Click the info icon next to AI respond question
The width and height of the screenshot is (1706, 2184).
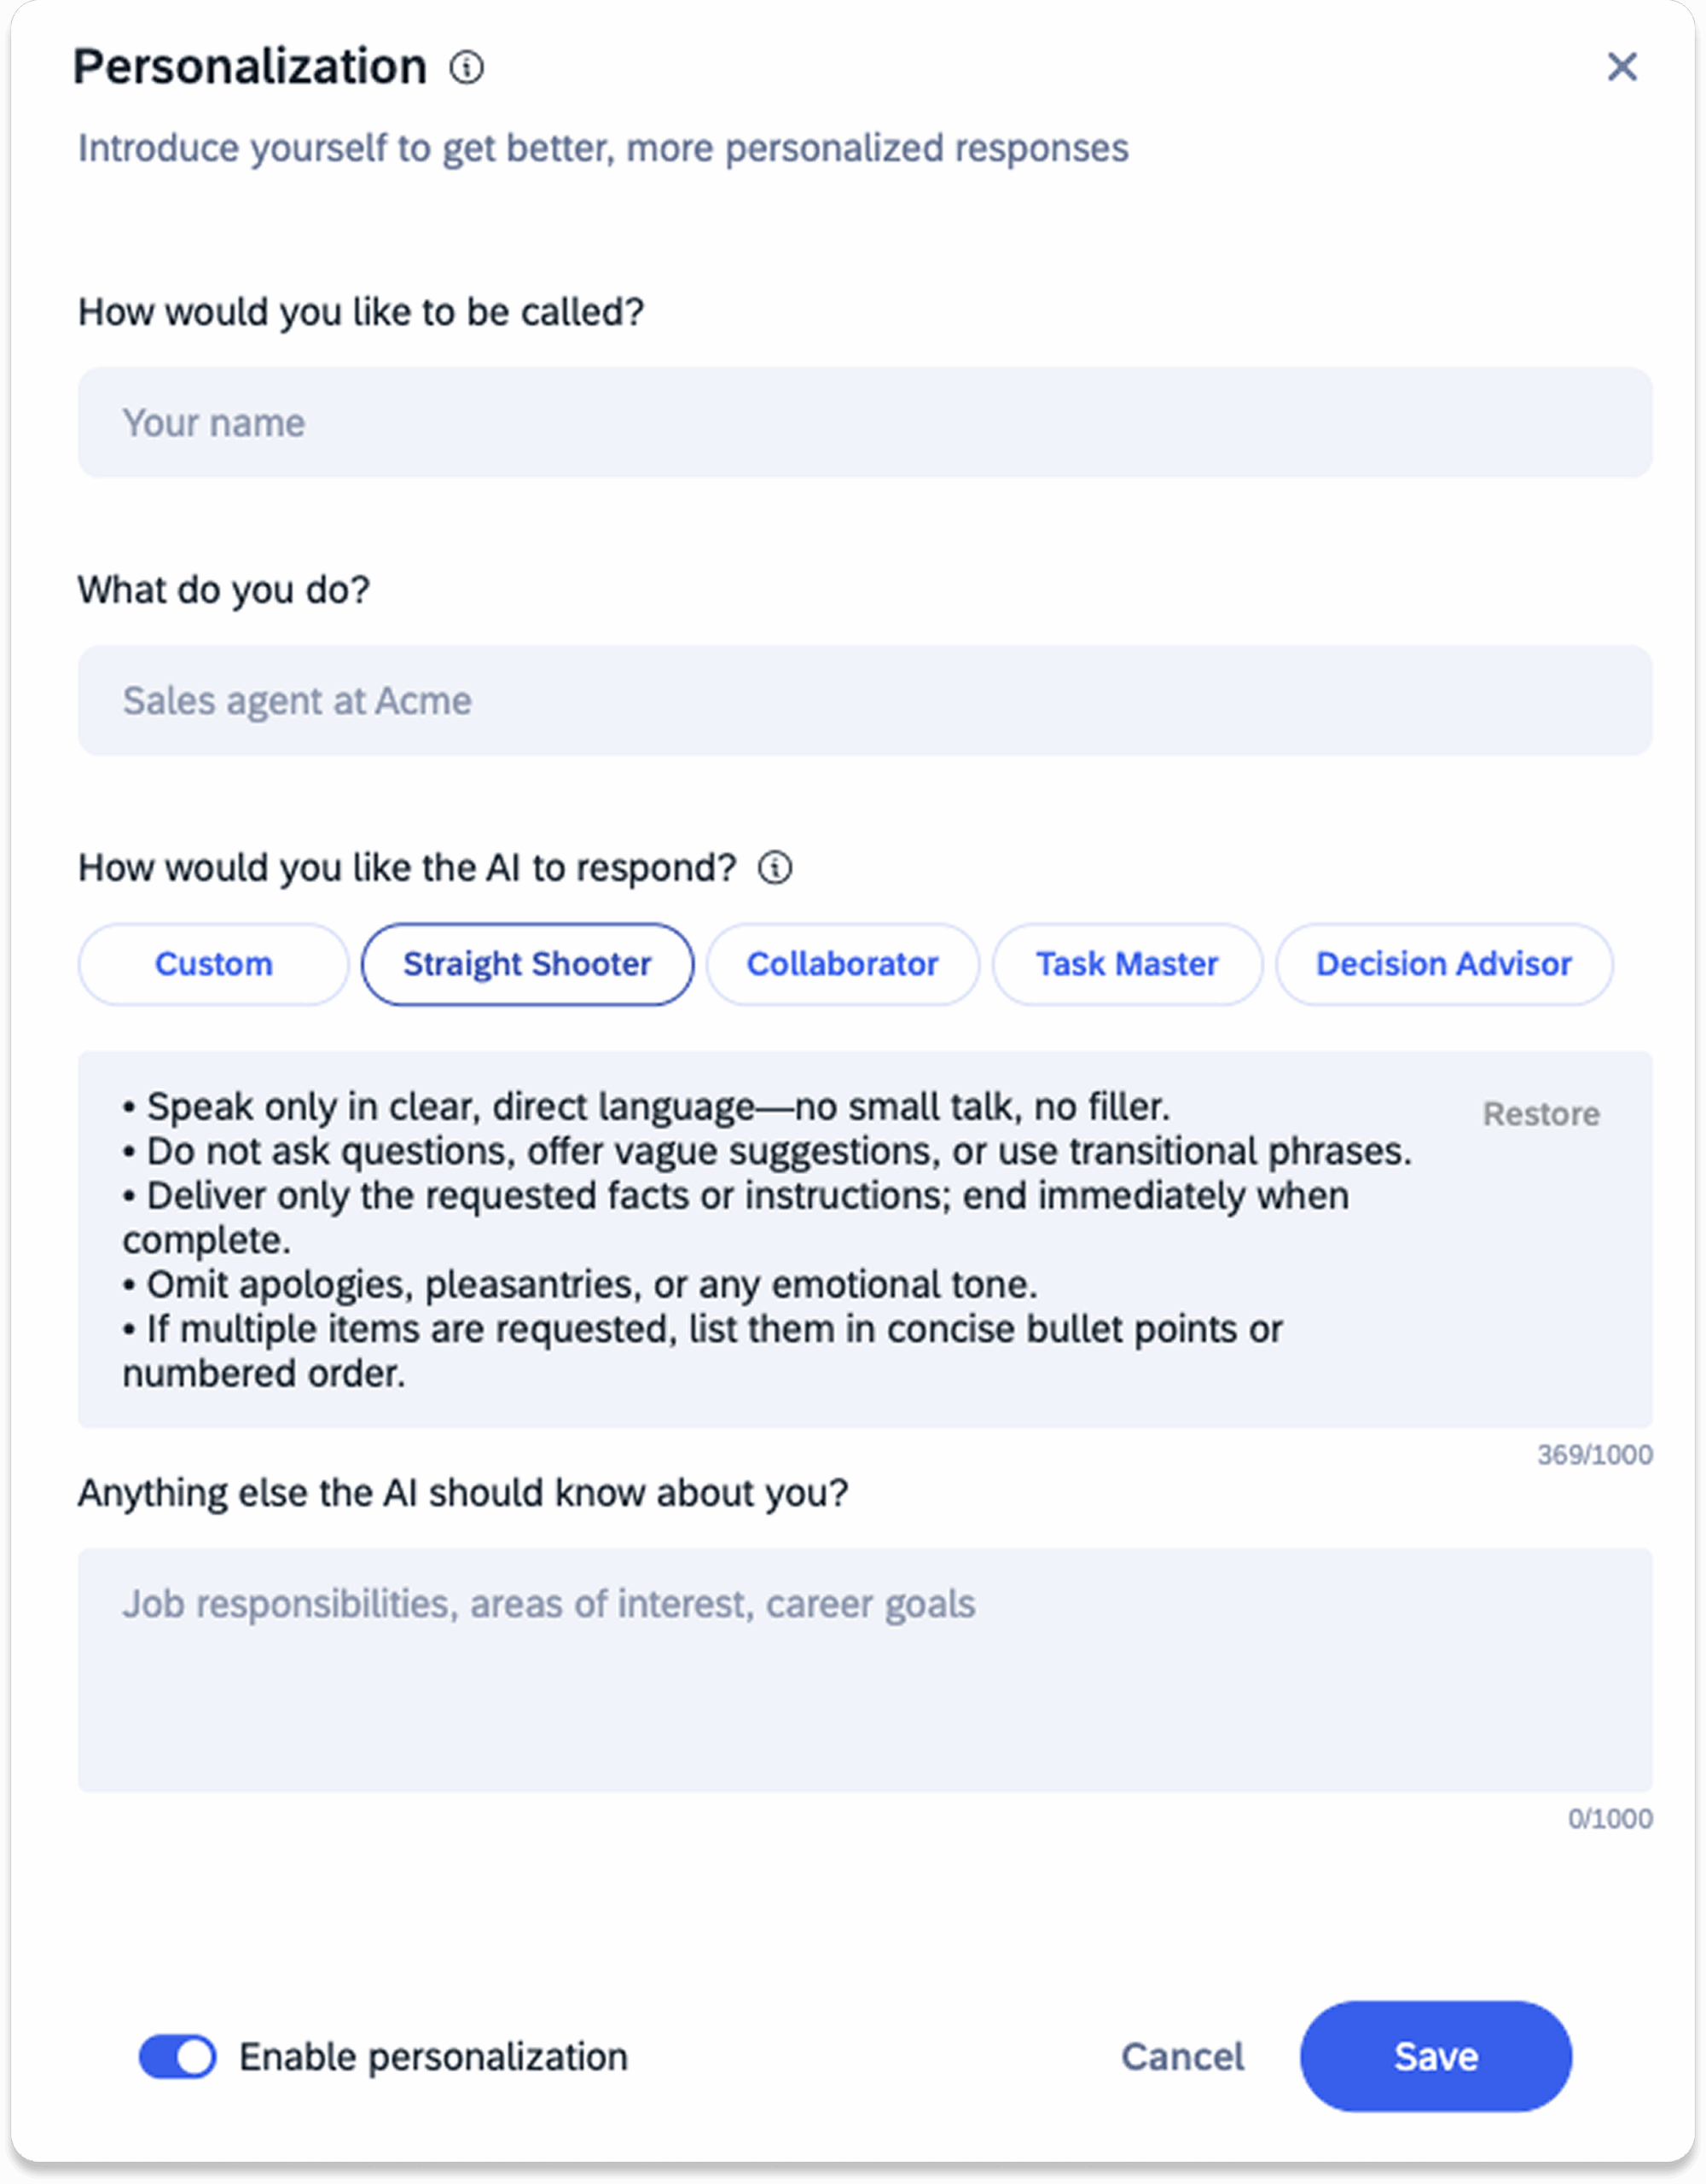point(775,868)
